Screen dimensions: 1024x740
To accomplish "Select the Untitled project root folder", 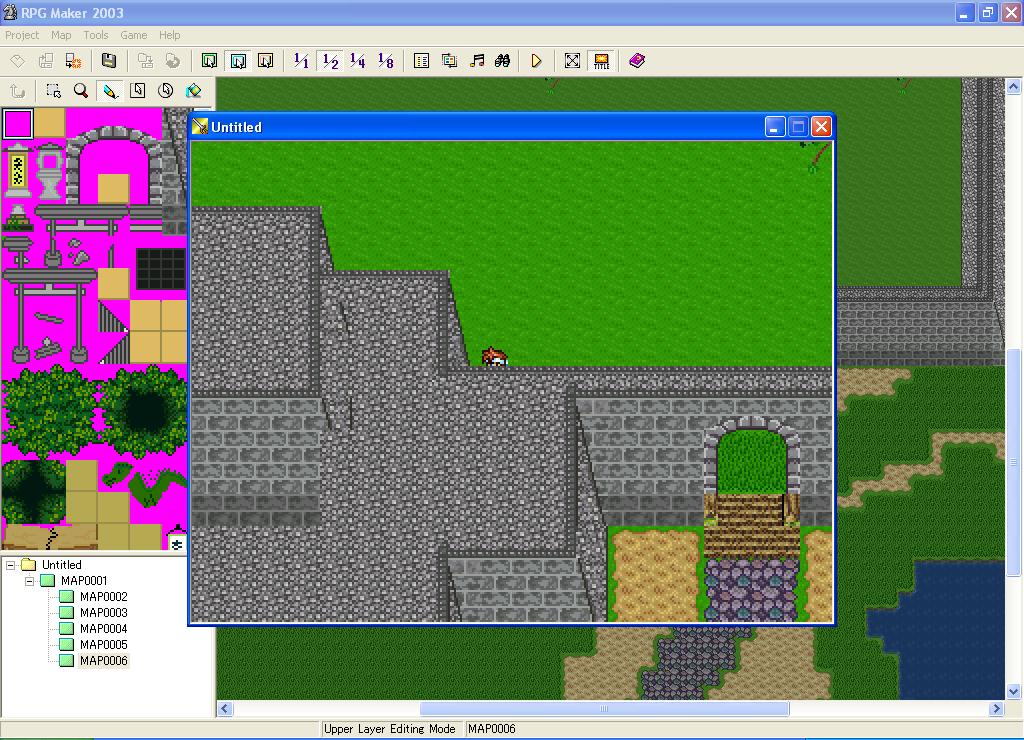I will tap(61, 565).
